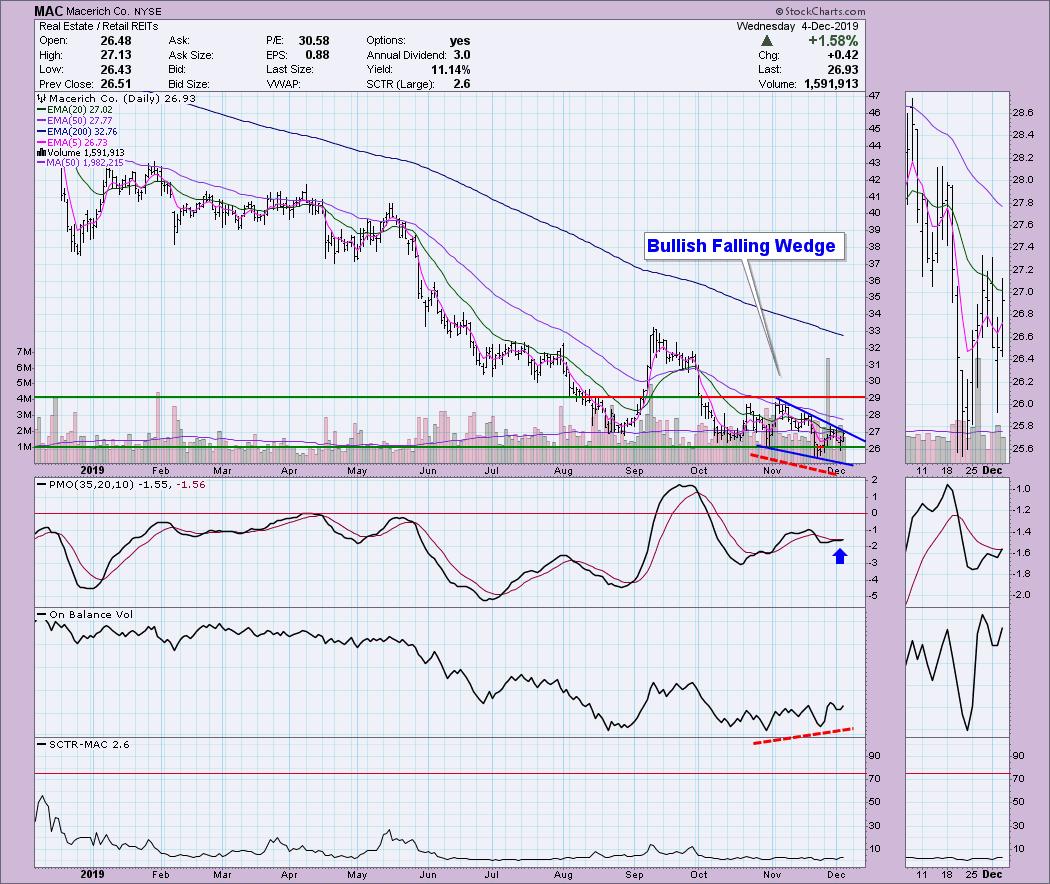Click the On Balance Vol indicator label
Image resolution: width=1050 pixels, height=884 pixels.
click(85, 614)
